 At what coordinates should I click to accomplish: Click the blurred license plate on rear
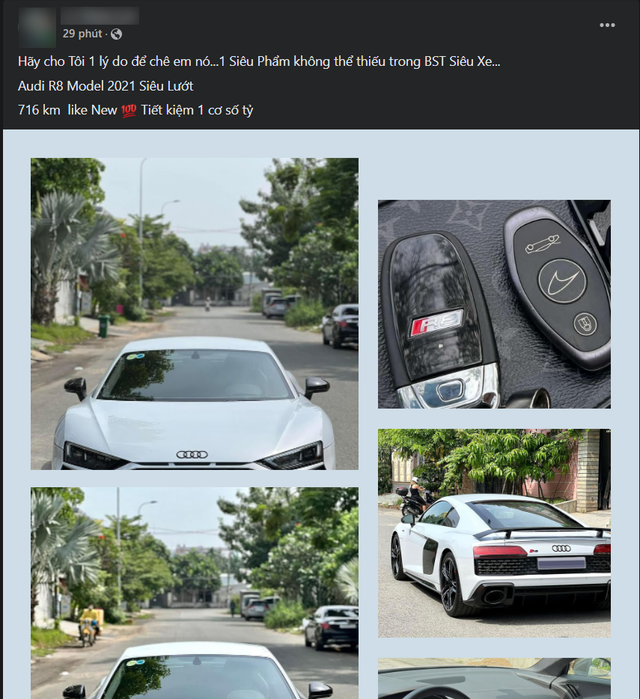click(x=561, y=563)
